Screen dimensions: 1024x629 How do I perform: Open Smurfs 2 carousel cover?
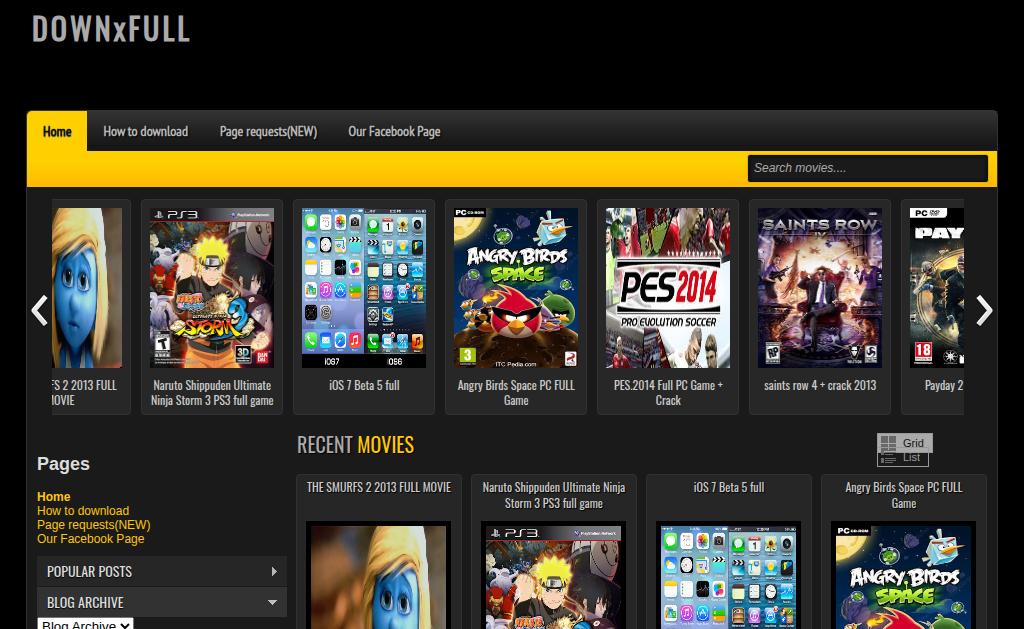[x=87, y=288]
